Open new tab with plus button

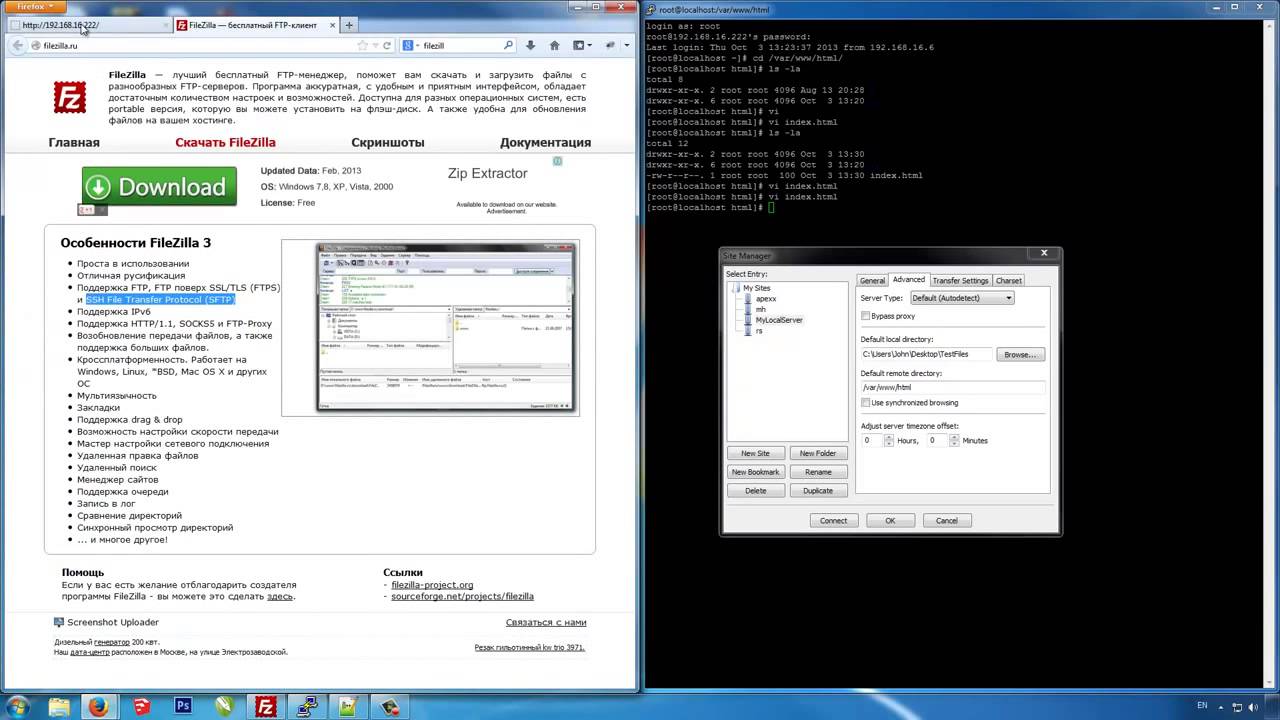[x=349, y=25]
